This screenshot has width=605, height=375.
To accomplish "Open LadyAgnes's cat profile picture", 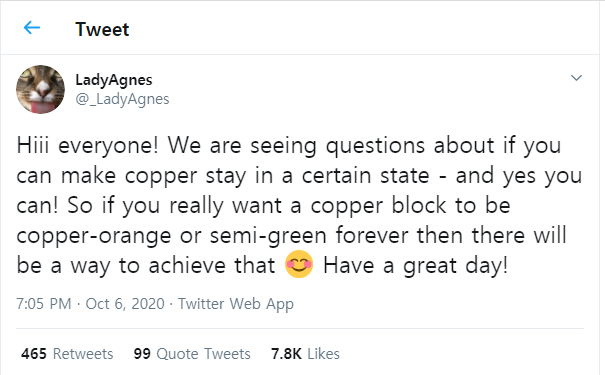I will pos(41,90).
